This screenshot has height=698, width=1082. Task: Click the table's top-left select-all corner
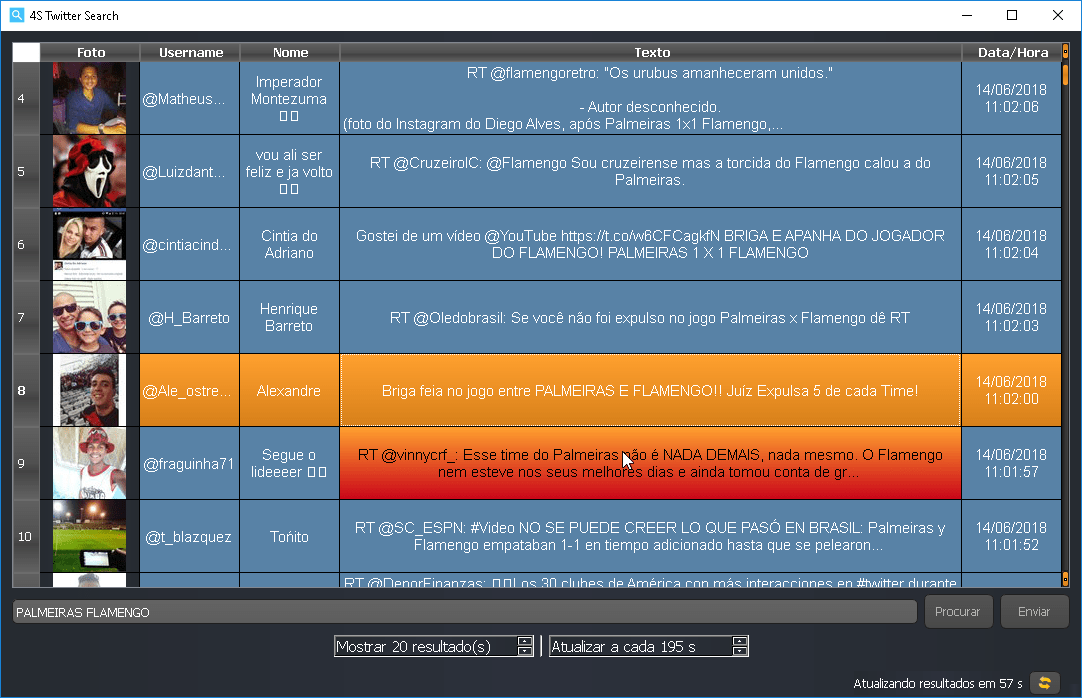coord(26,52)
